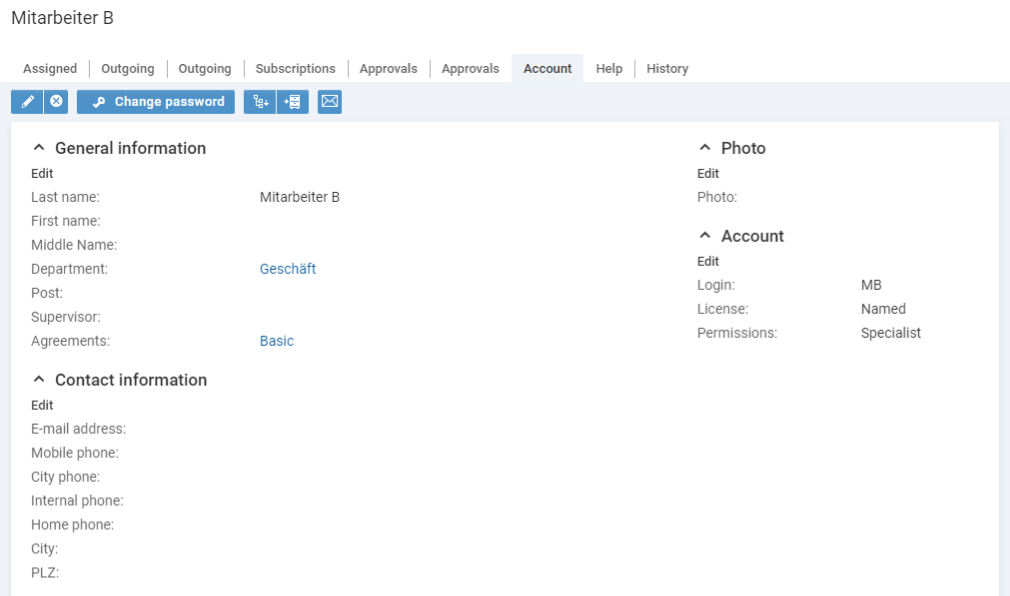Image resolution: width=1010 pixels, height=596 pixels.
Task: Collapse the General information section
Action: 40,149
